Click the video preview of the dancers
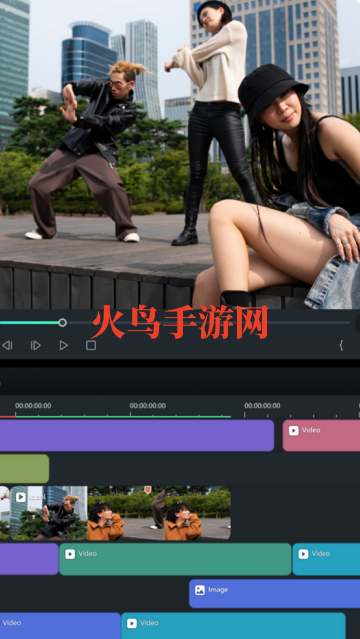 (180, 154)
